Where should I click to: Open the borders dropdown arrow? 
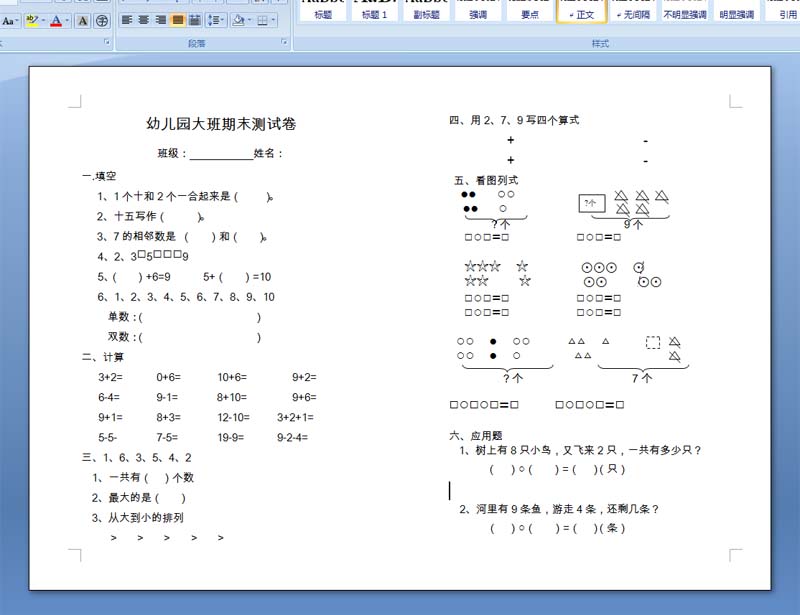[x=273, y=20]
